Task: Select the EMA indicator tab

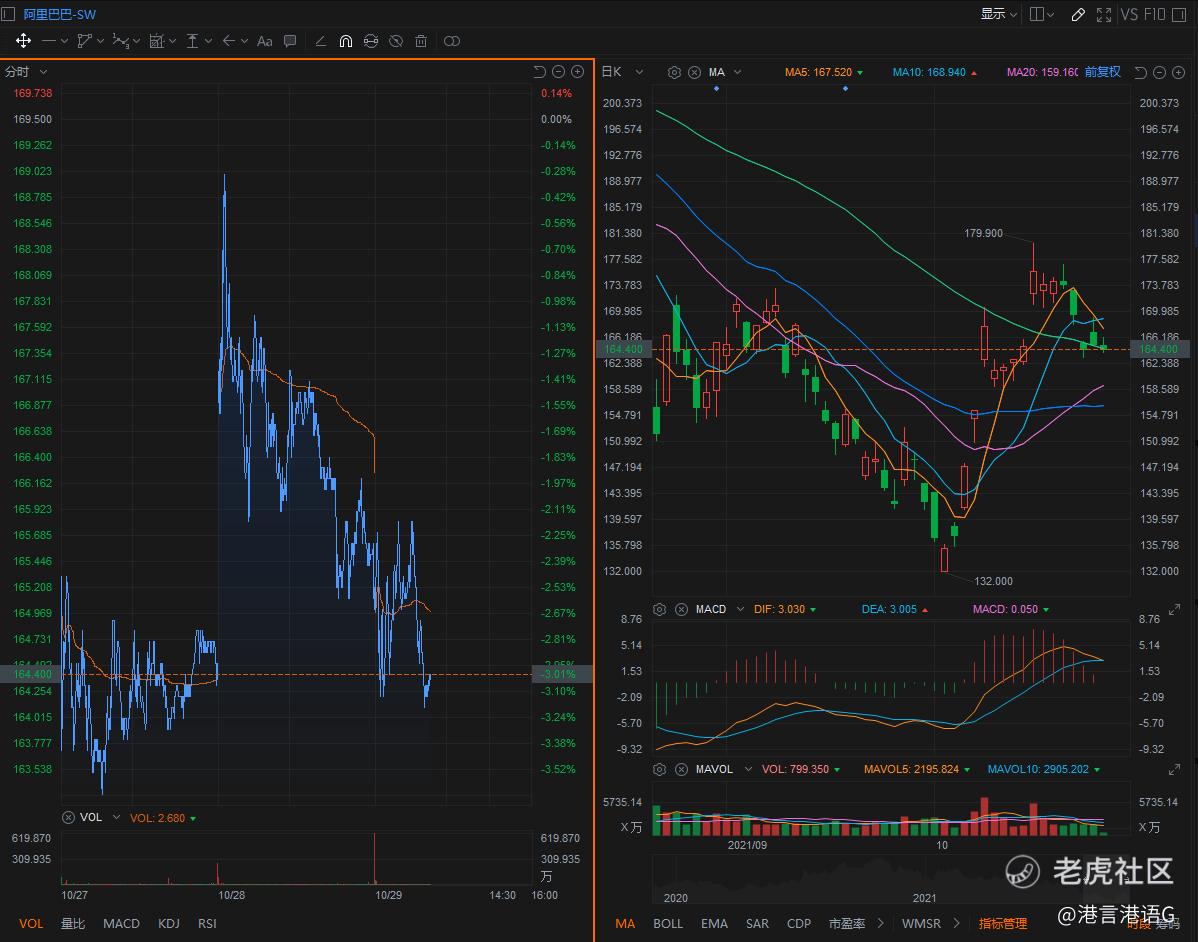Action: click(714, 924)
